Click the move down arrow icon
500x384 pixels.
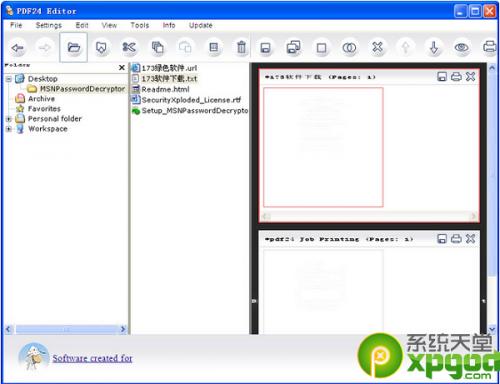click(x=434, y=48)
